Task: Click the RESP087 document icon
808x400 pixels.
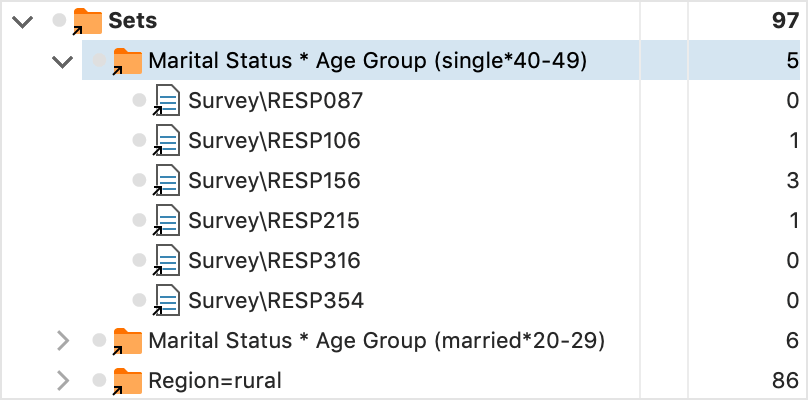Action: [x=167, y=101]
